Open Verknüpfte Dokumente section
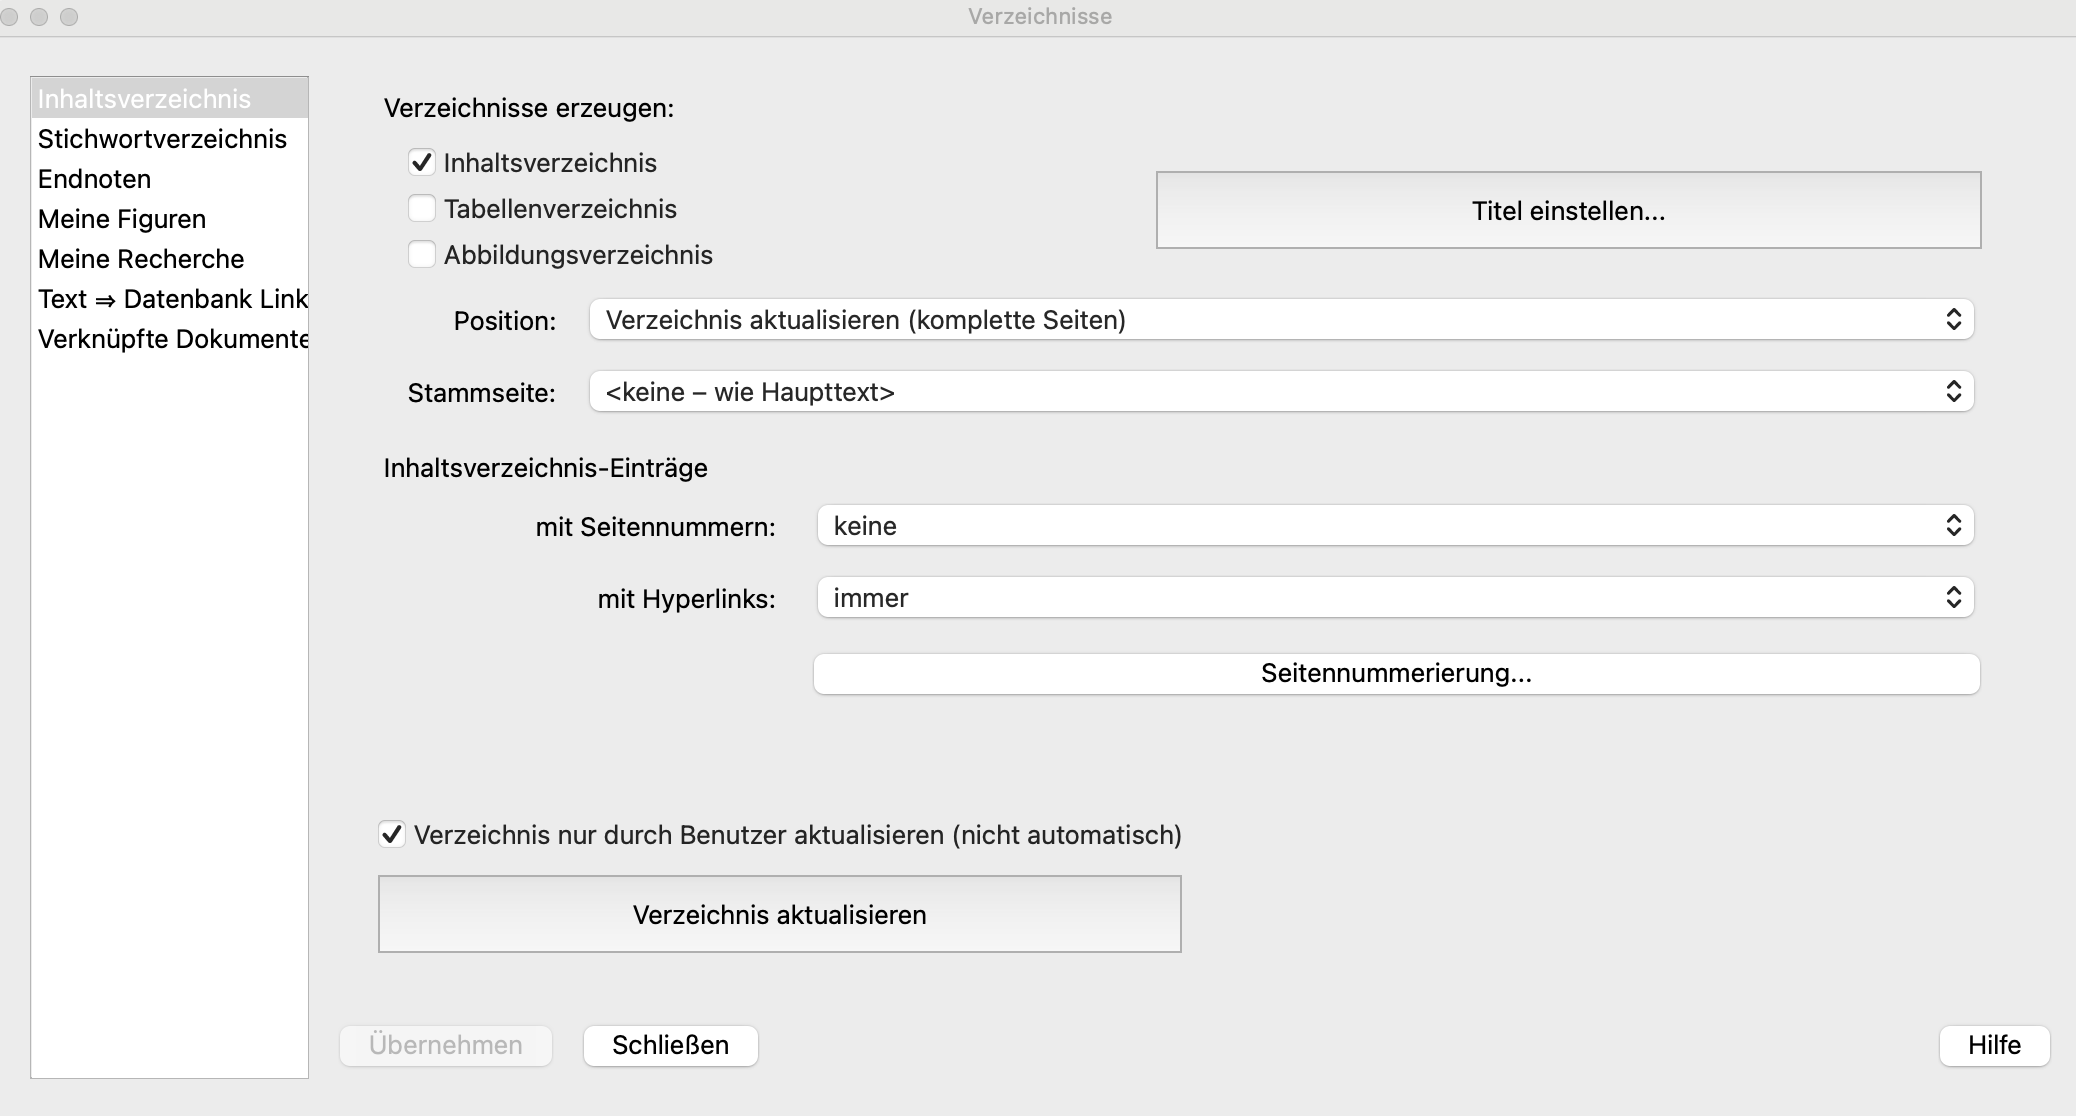The image size is (2076, 1116). (x=172, y=339)
